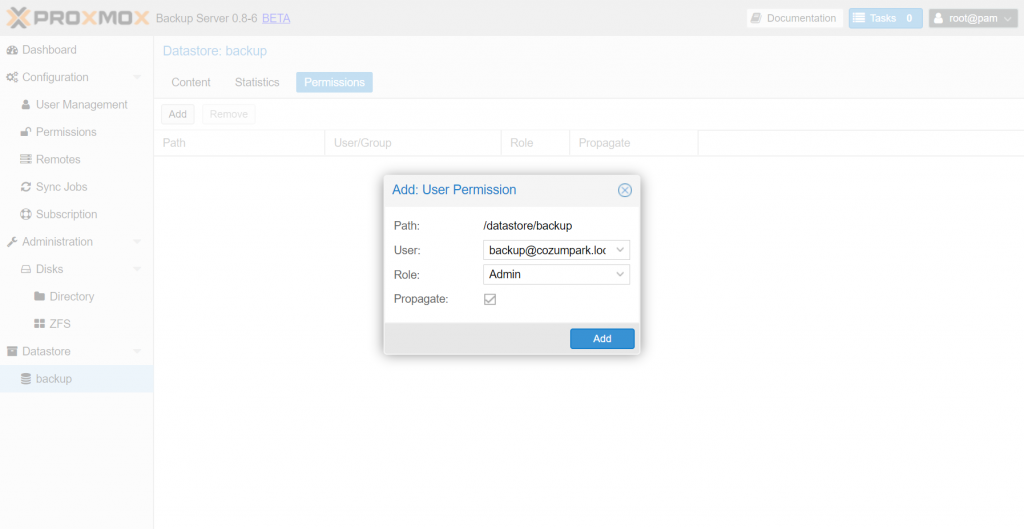Click the Subscription lifebuoy icon
This screenshot has height=529, width=1024.
pyautogui.click(x=26, y=214)
